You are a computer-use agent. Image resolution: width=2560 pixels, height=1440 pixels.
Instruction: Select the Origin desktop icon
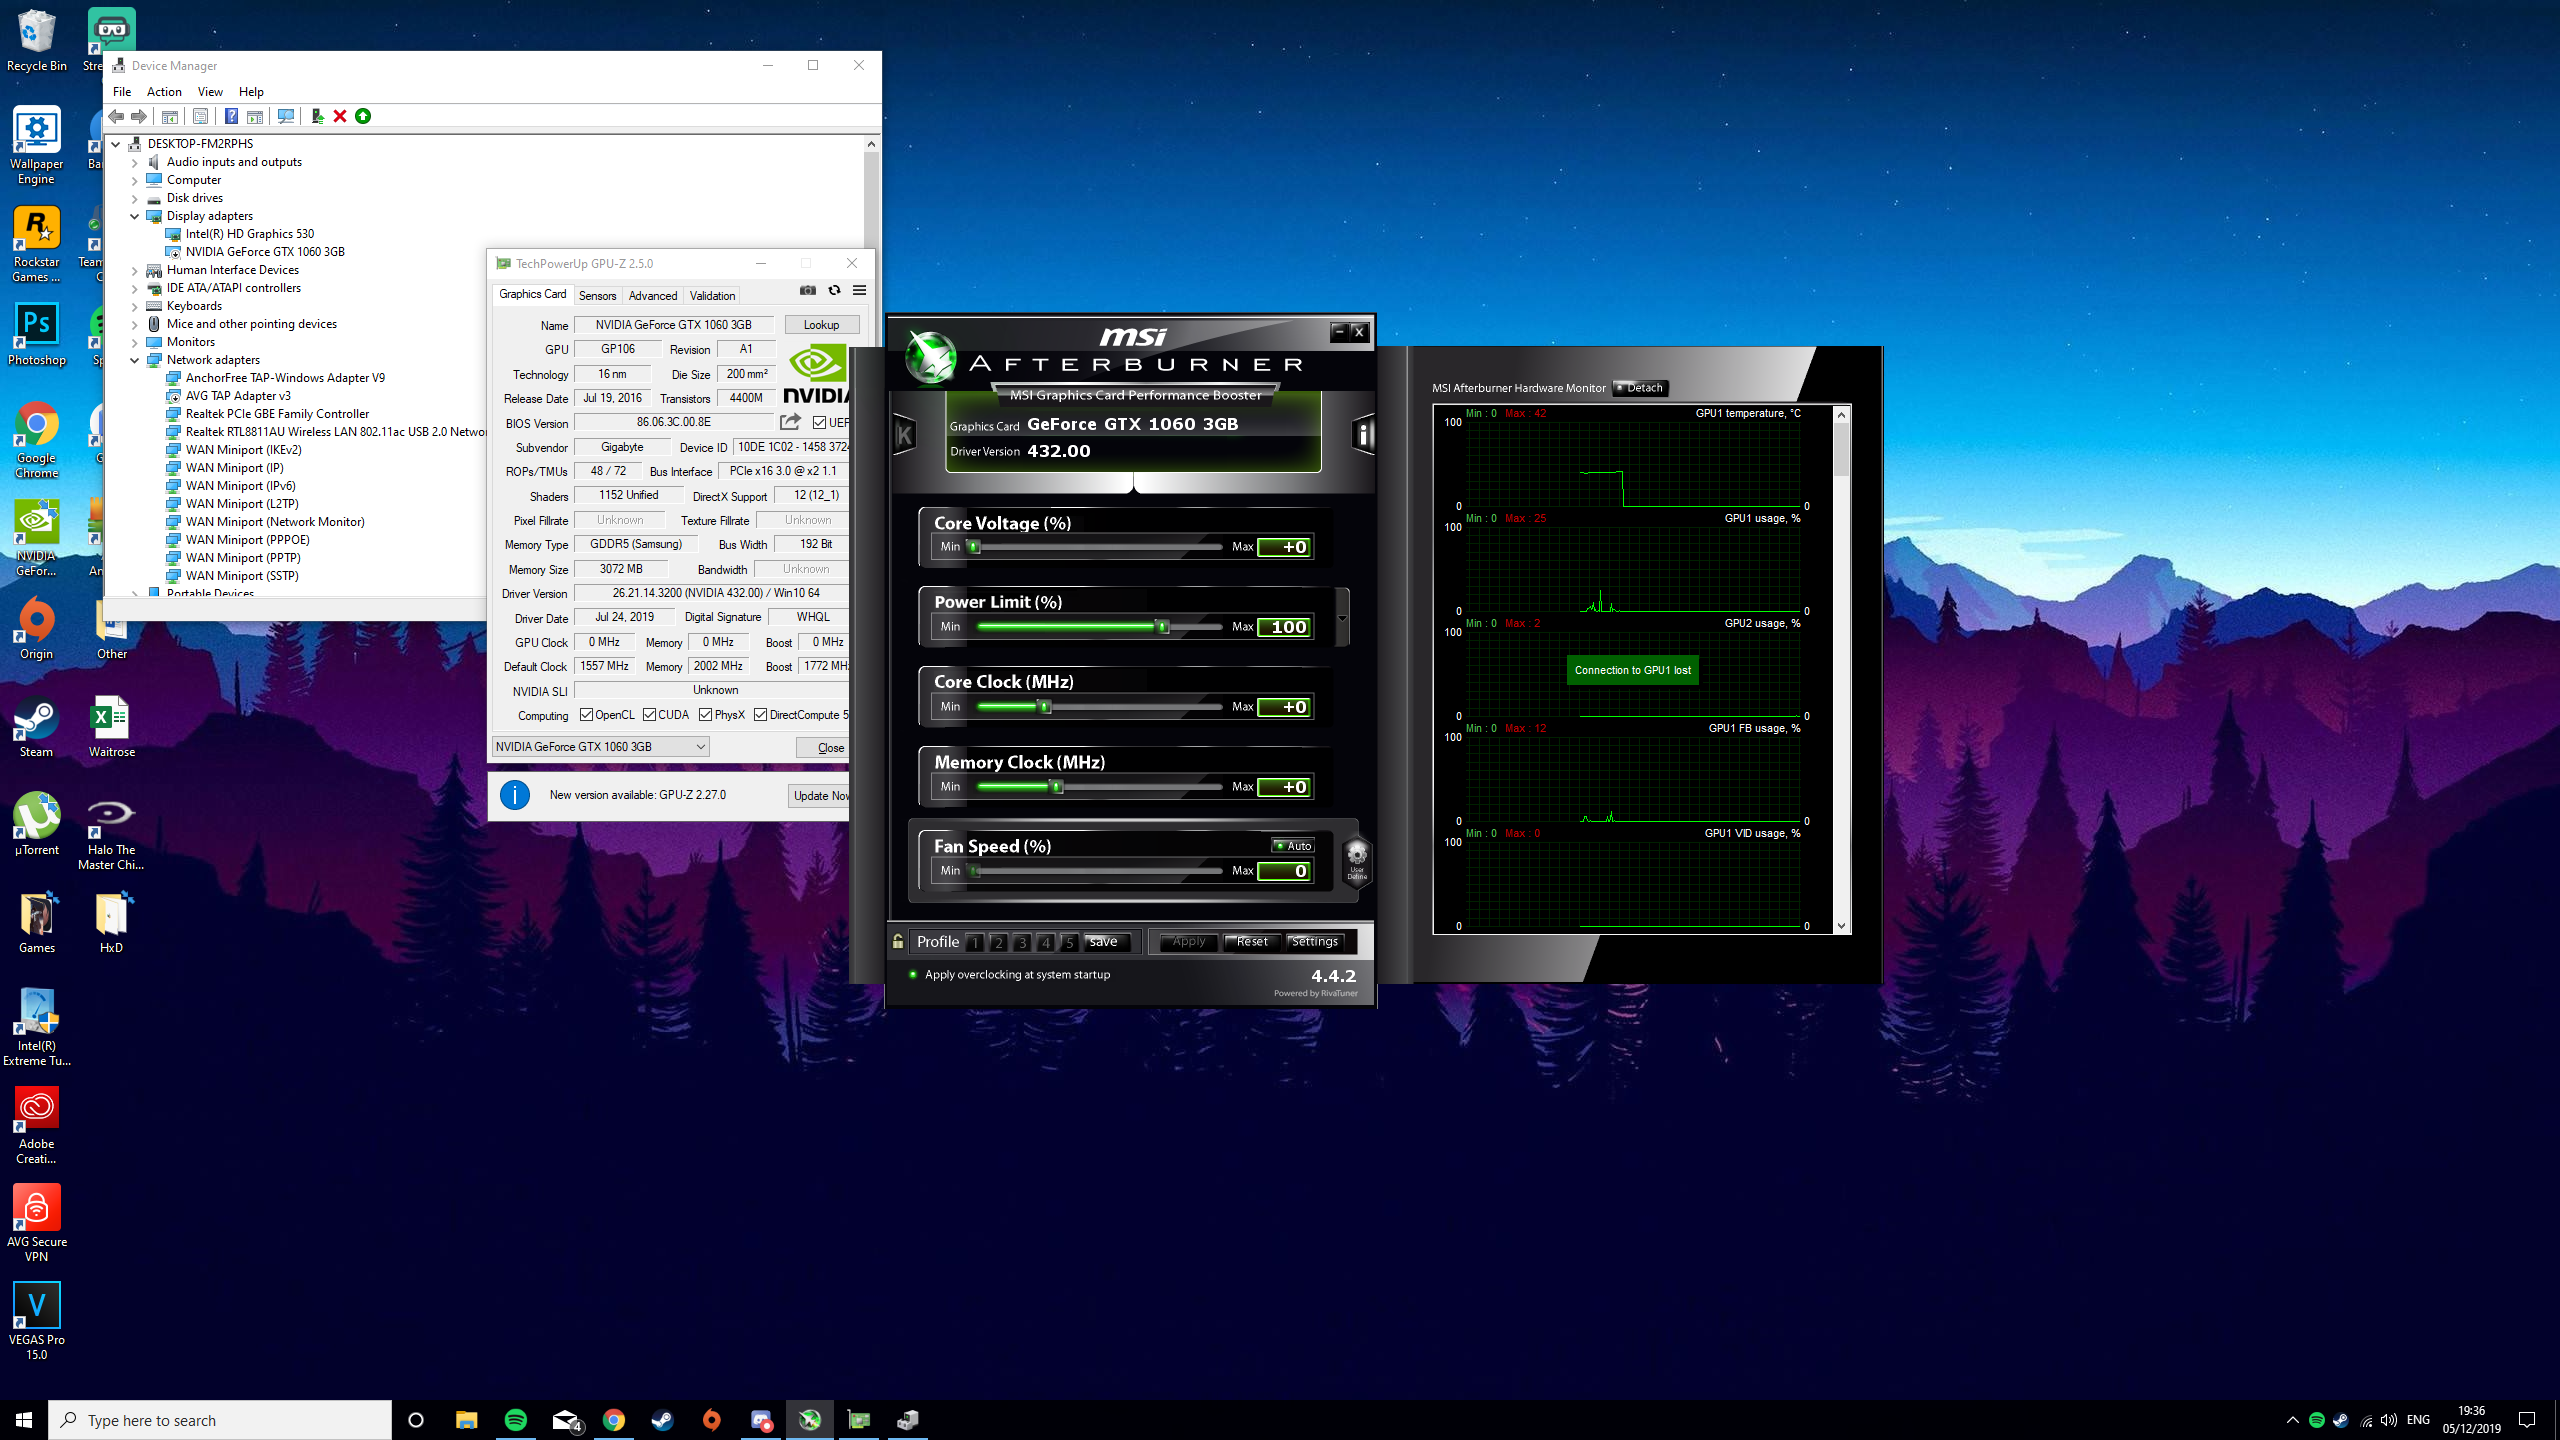pyautogui.click(x=37, y=629)
